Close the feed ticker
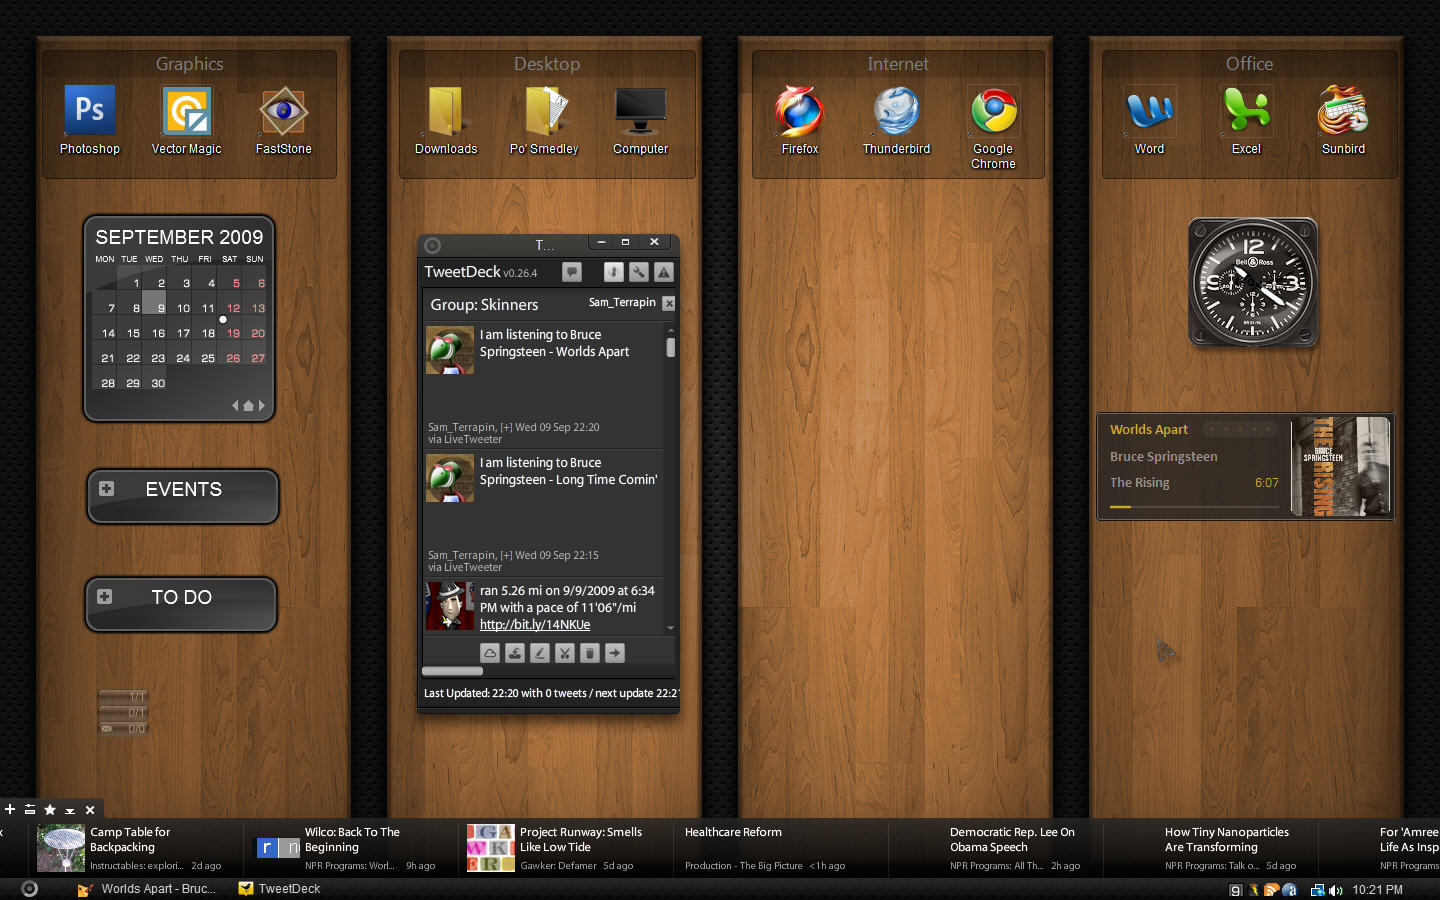The width and height of the screenshot is (1440, 900). pyautogui.click(x=90, y=809)
